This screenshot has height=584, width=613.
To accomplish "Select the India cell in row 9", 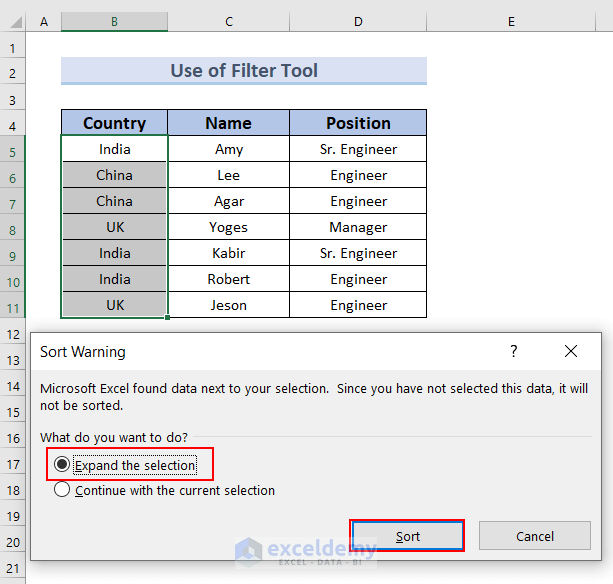I will (x=115, y=253).
